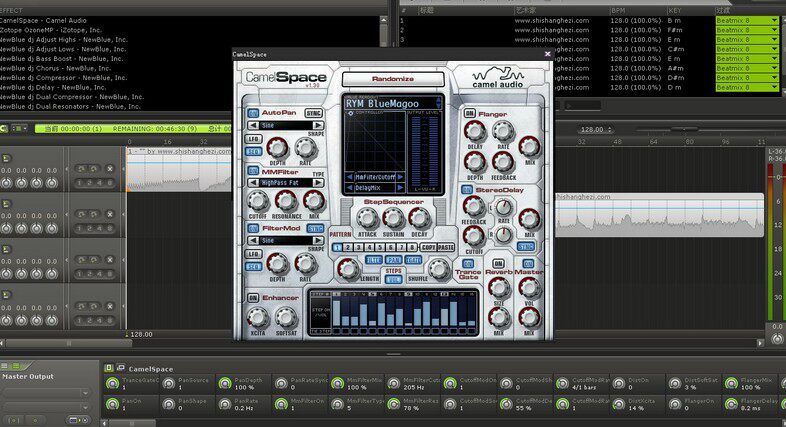The height and width of the screenshot is (427, 786).
Task: Close the CamelSpace plugin window
Action: pos(547,54)
